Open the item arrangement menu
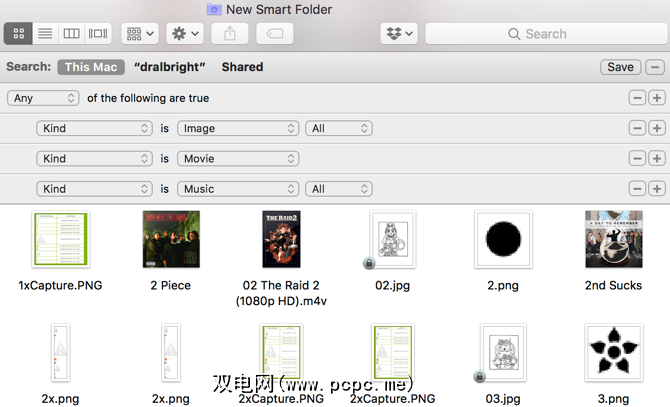Viewport: 670px width, 407px height. (140, 34)
